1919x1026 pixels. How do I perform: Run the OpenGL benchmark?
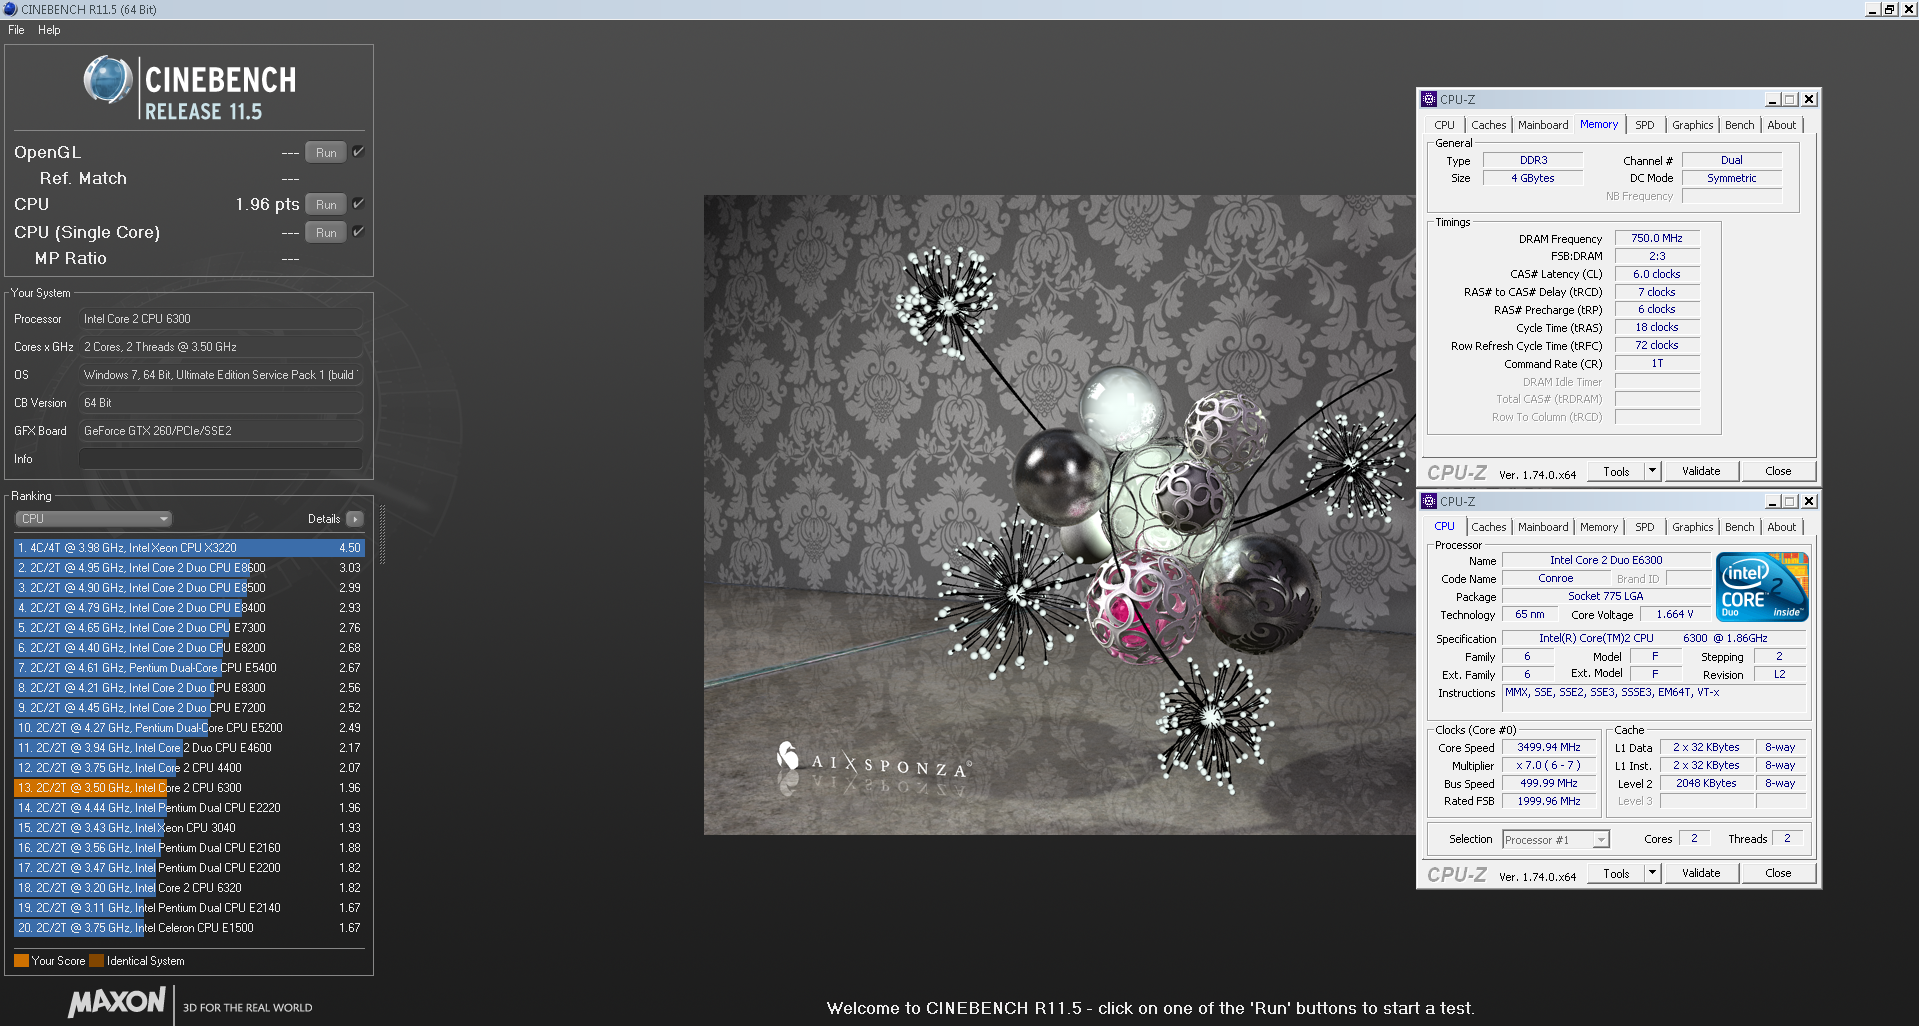pos(326,153)
